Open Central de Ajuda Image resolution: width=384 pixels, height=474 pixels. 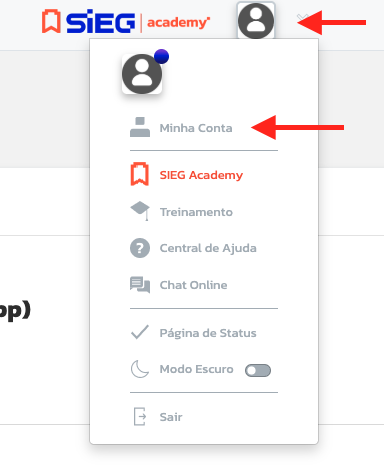pyautogui.click(x=208, y=248)
